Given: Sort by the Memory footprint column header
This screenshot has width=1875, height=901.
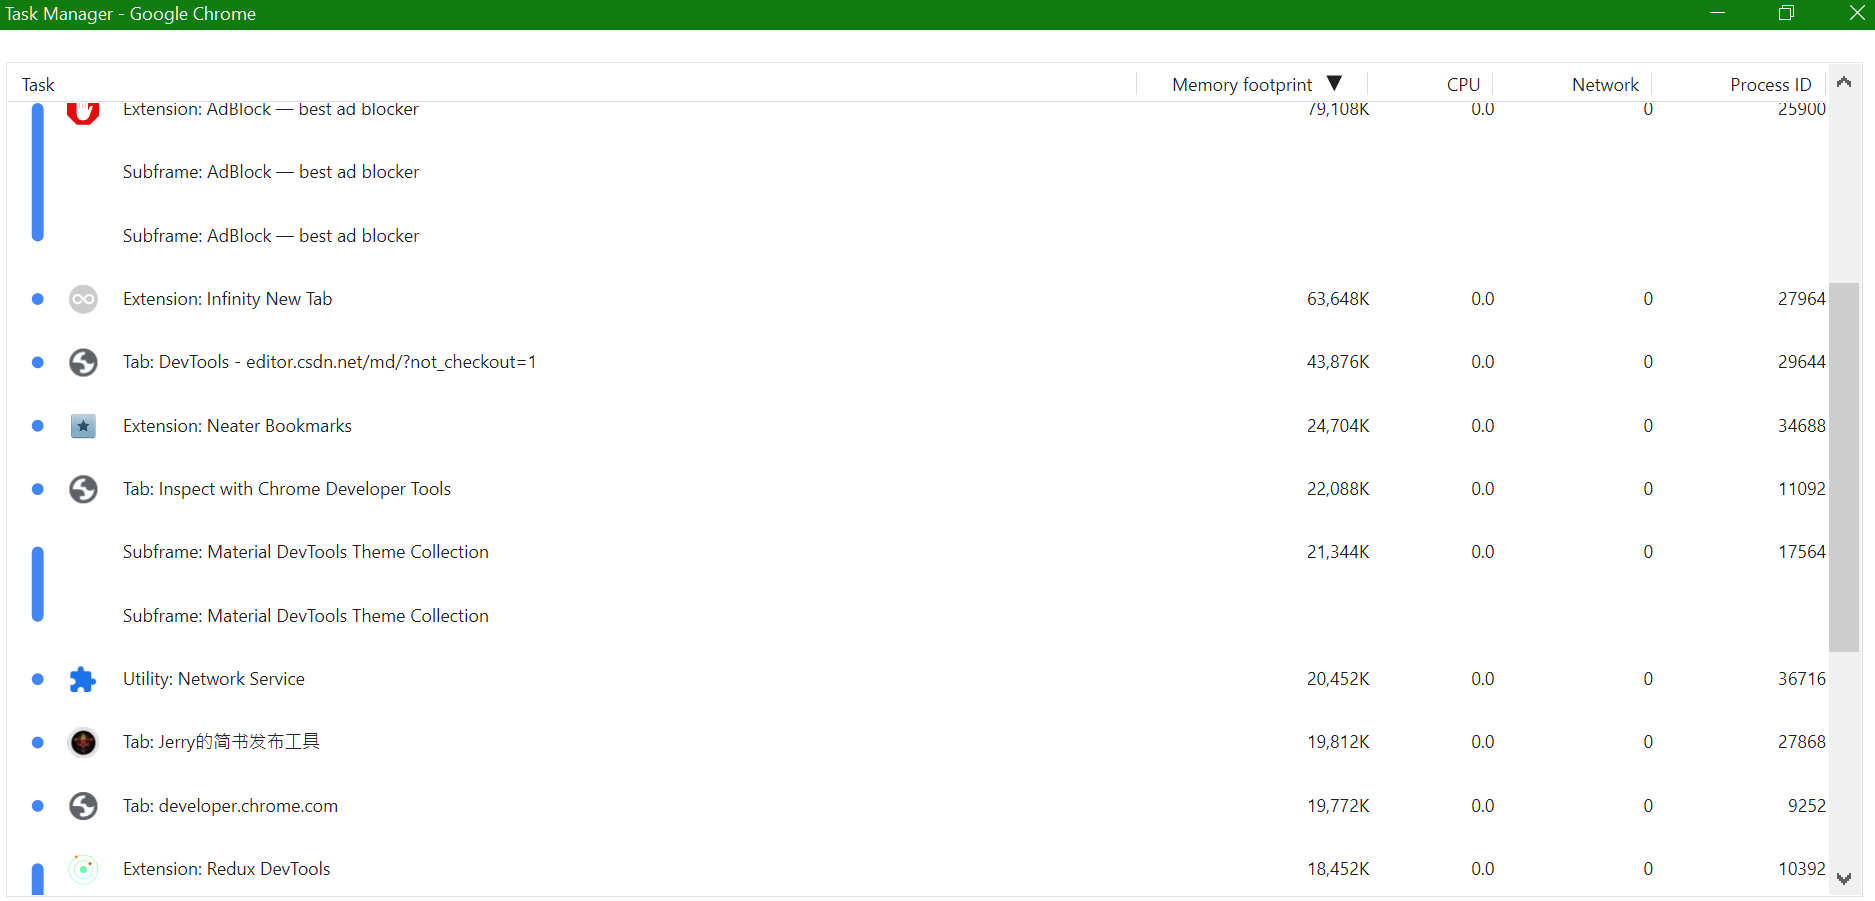Looking at the screenshot, I should (1242, 85).
